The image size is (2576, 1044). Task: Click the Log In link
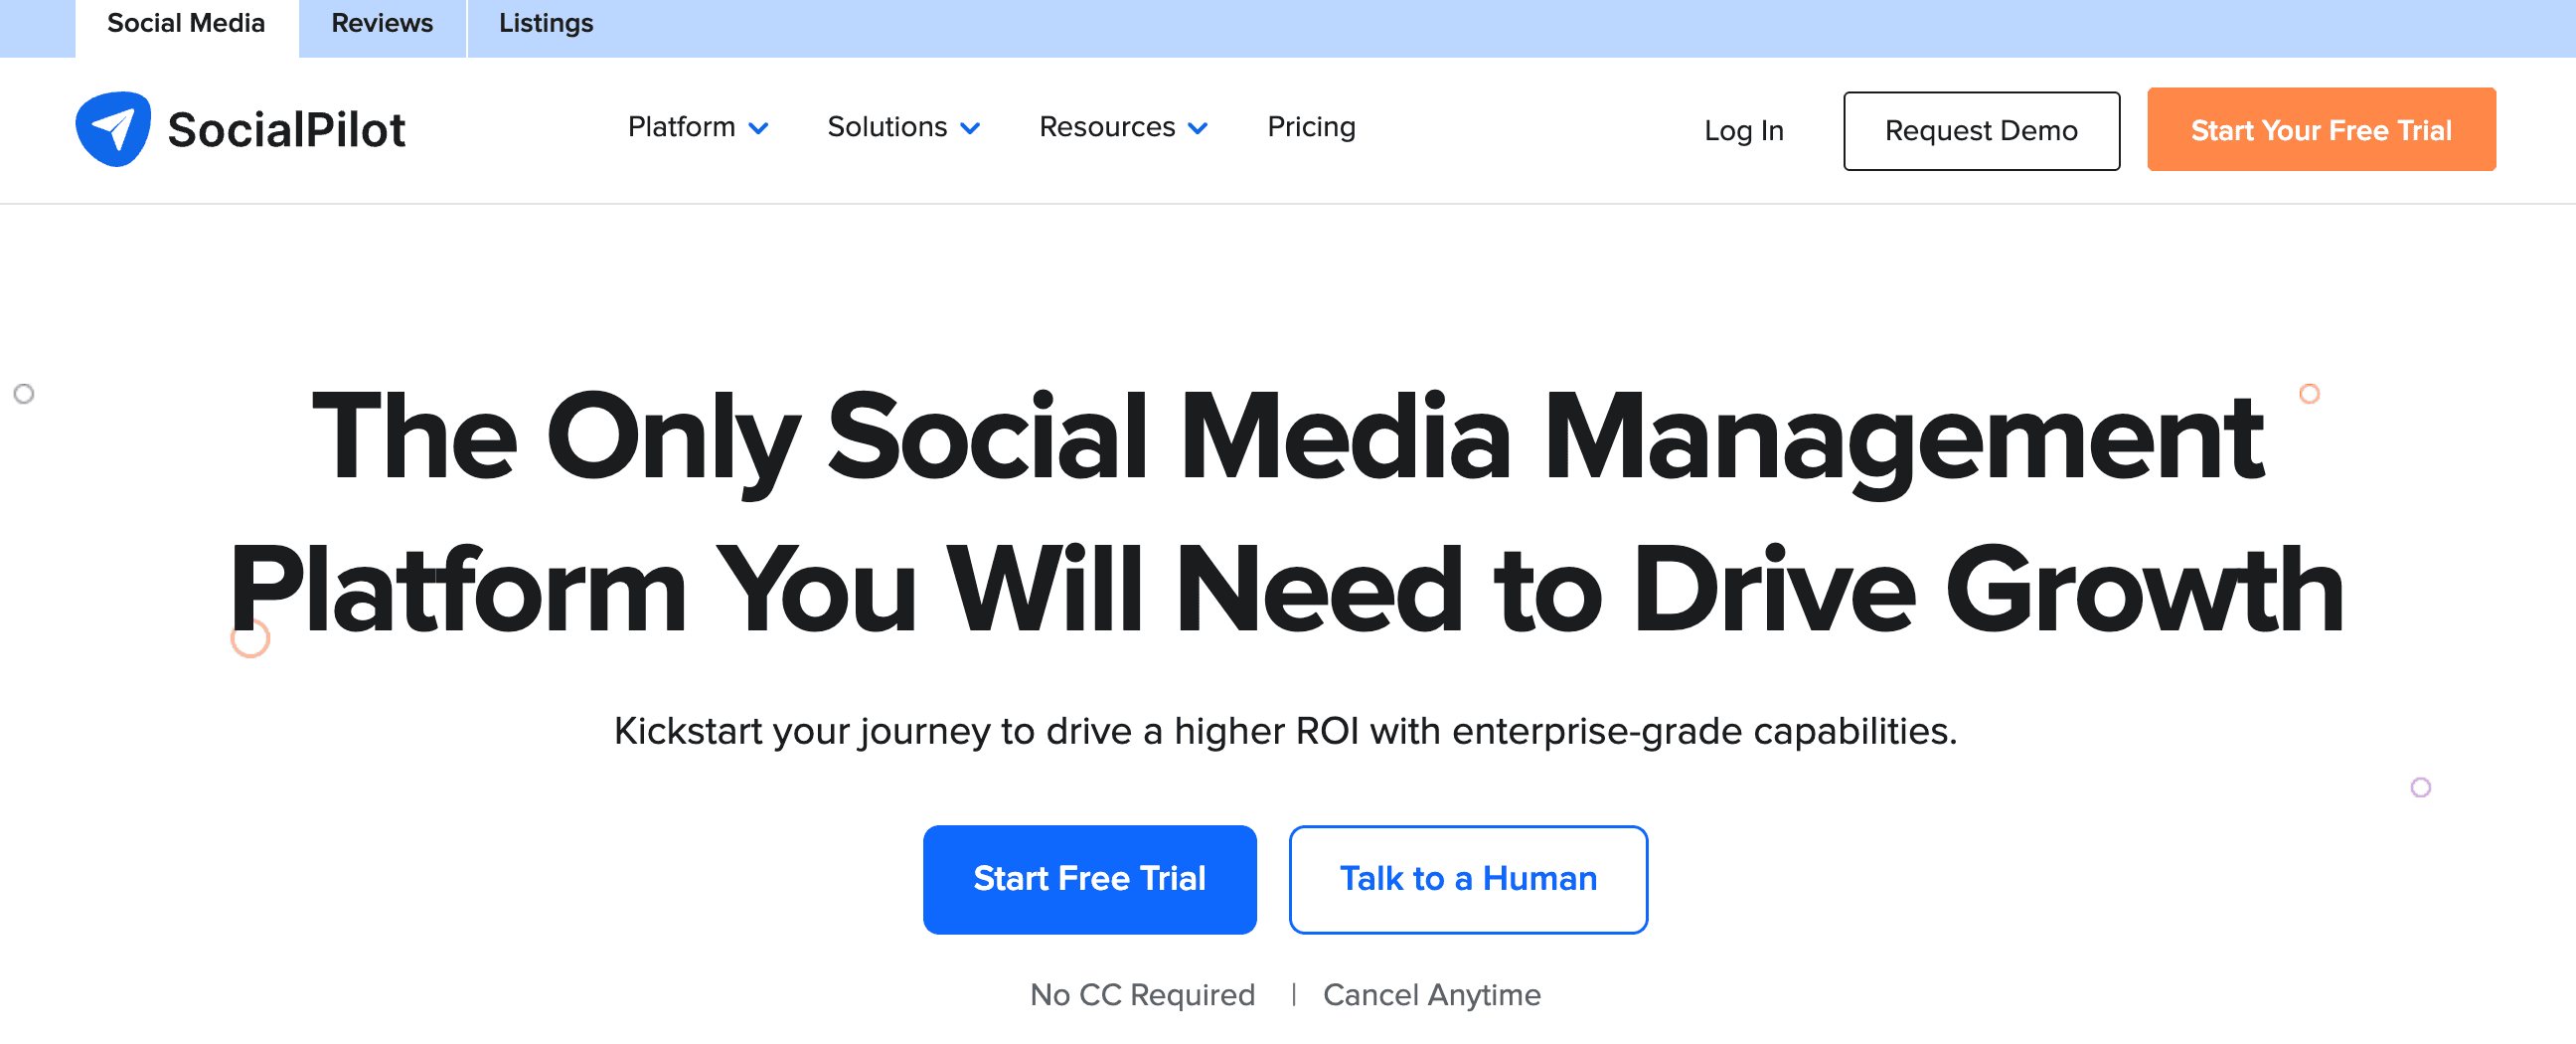click(x=1743, y=131)
